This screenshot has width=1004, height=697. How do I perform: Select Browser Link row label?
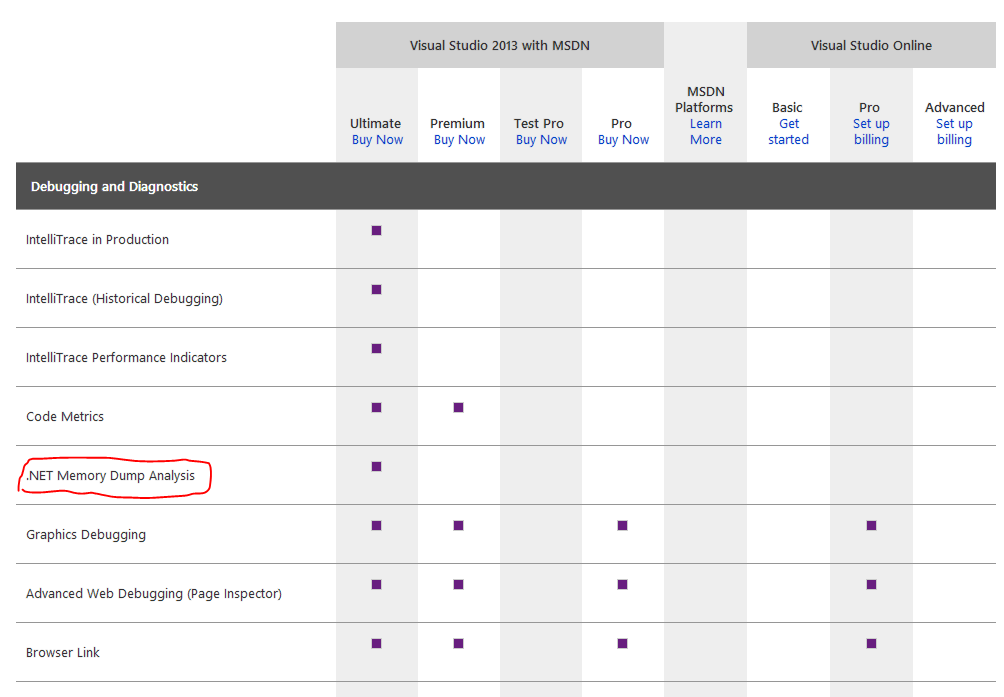63,652
